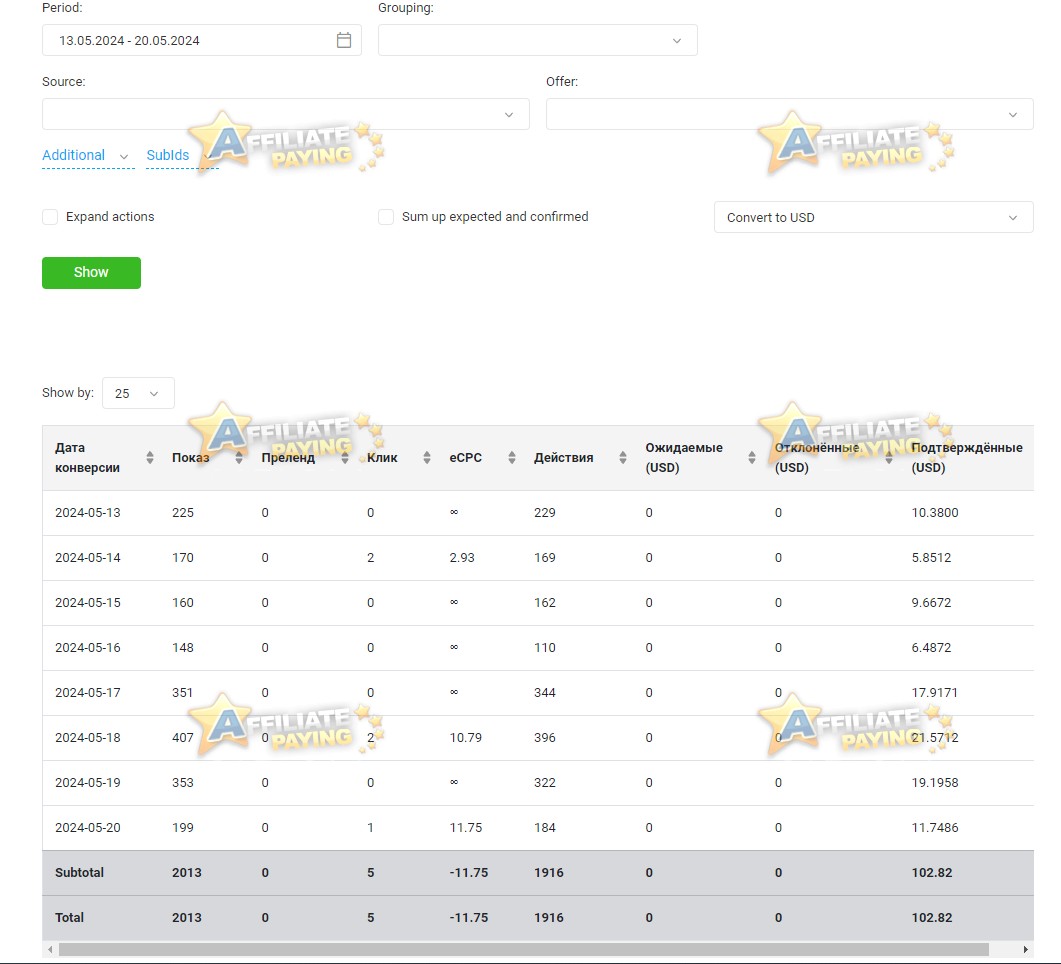Sort by Показ column arrows
This screenshot has height=964, width=1061.
coord(239,458)
